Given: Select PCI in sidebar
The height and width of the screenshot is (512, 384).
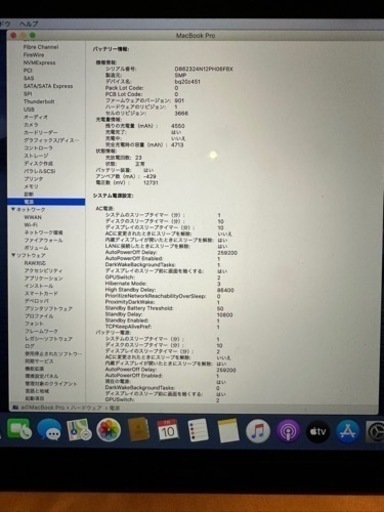Looking at the screenshot, I should click(28, 70).
